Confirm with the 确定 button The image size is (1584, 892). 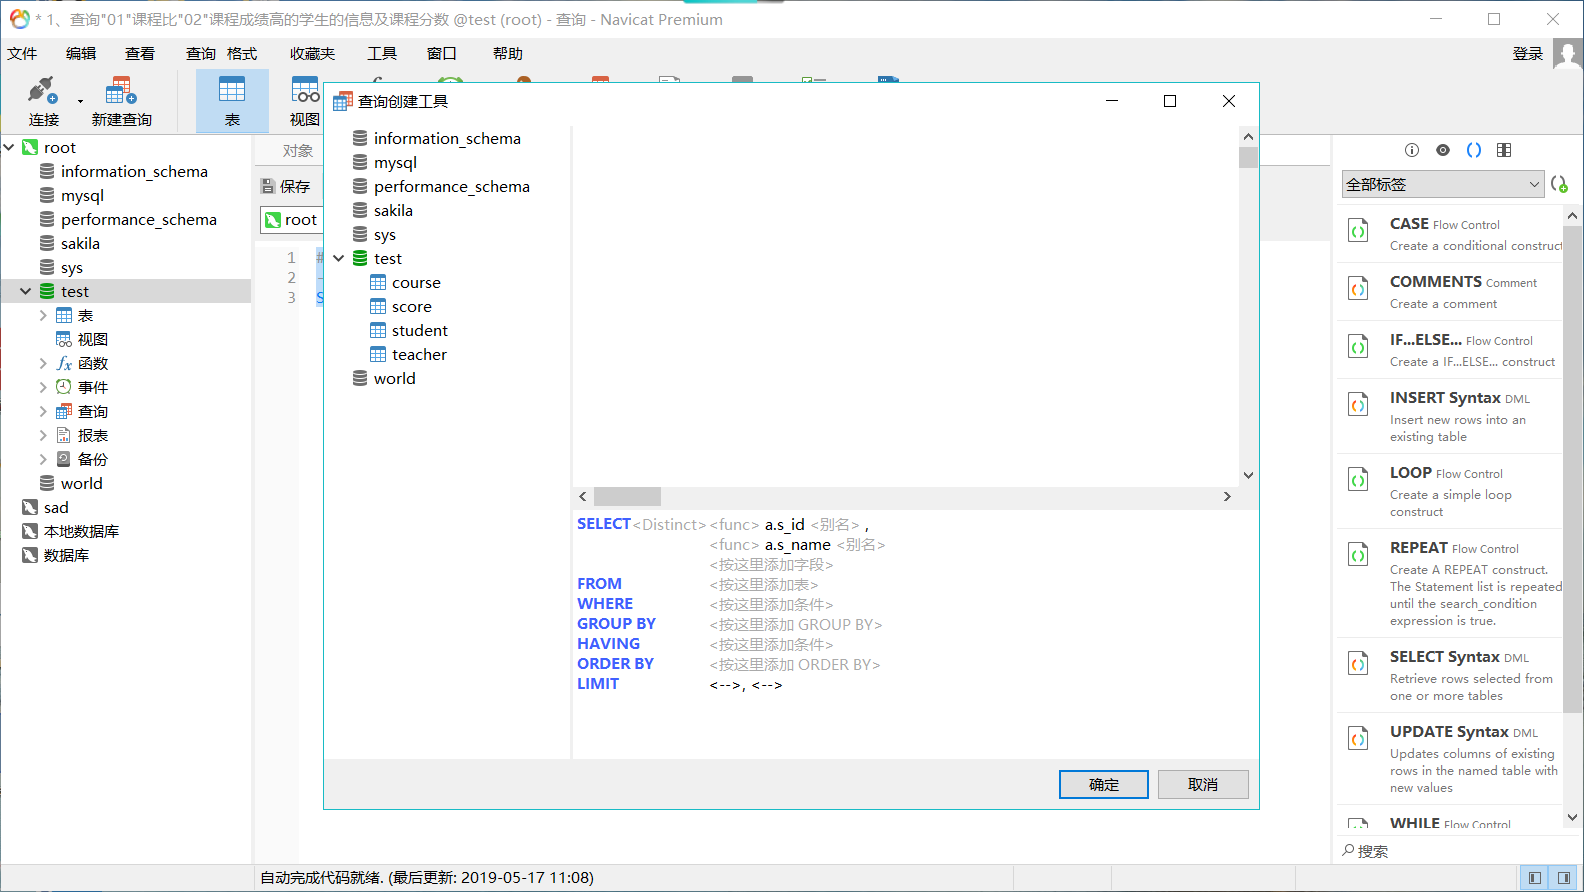[x=1104, y=785]
